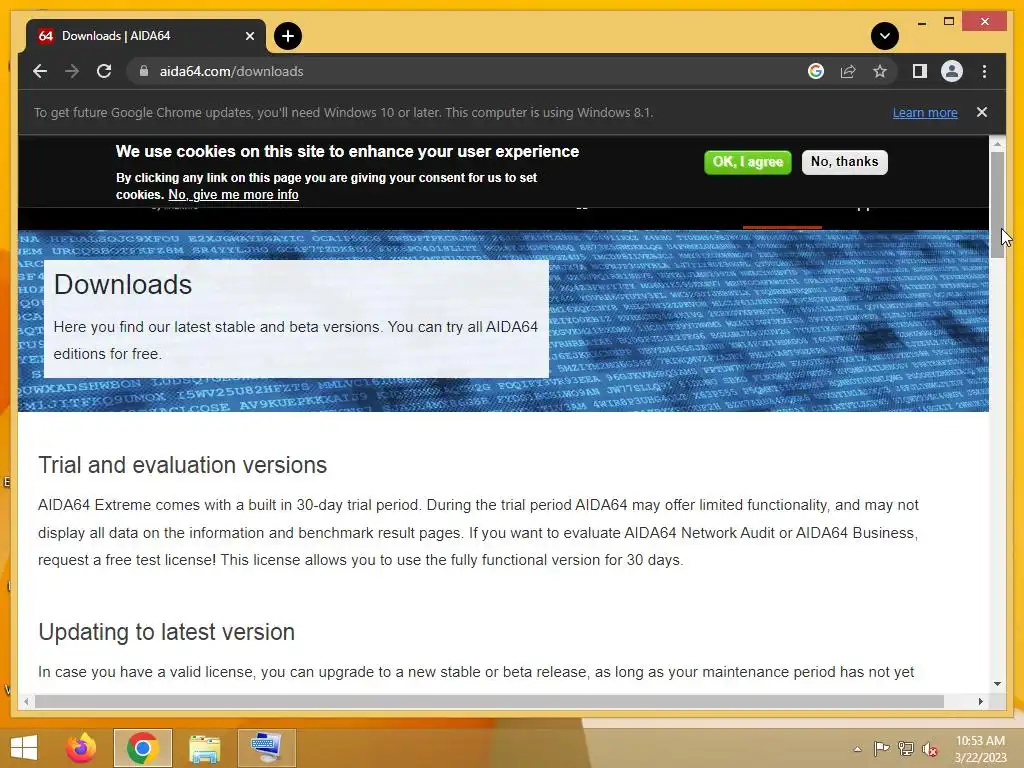
Task: Click the Downloads heading
Action: coord(123,285)
